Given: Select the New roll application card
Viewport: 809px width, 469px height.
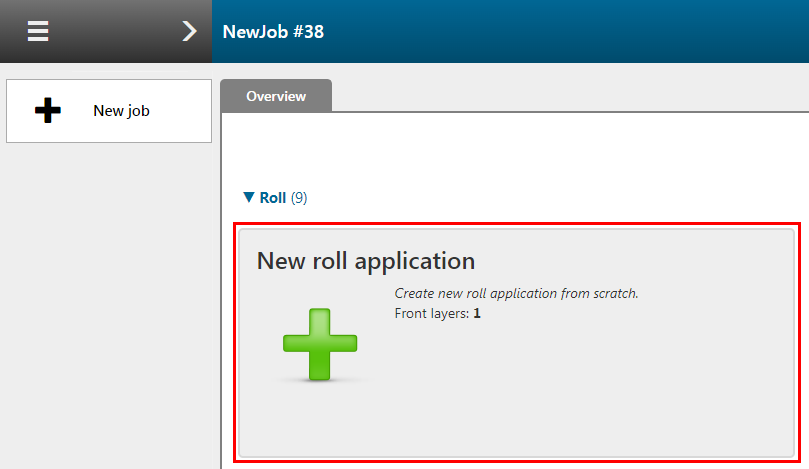Looking at the screenshot, I should click(x=516, y=343).
